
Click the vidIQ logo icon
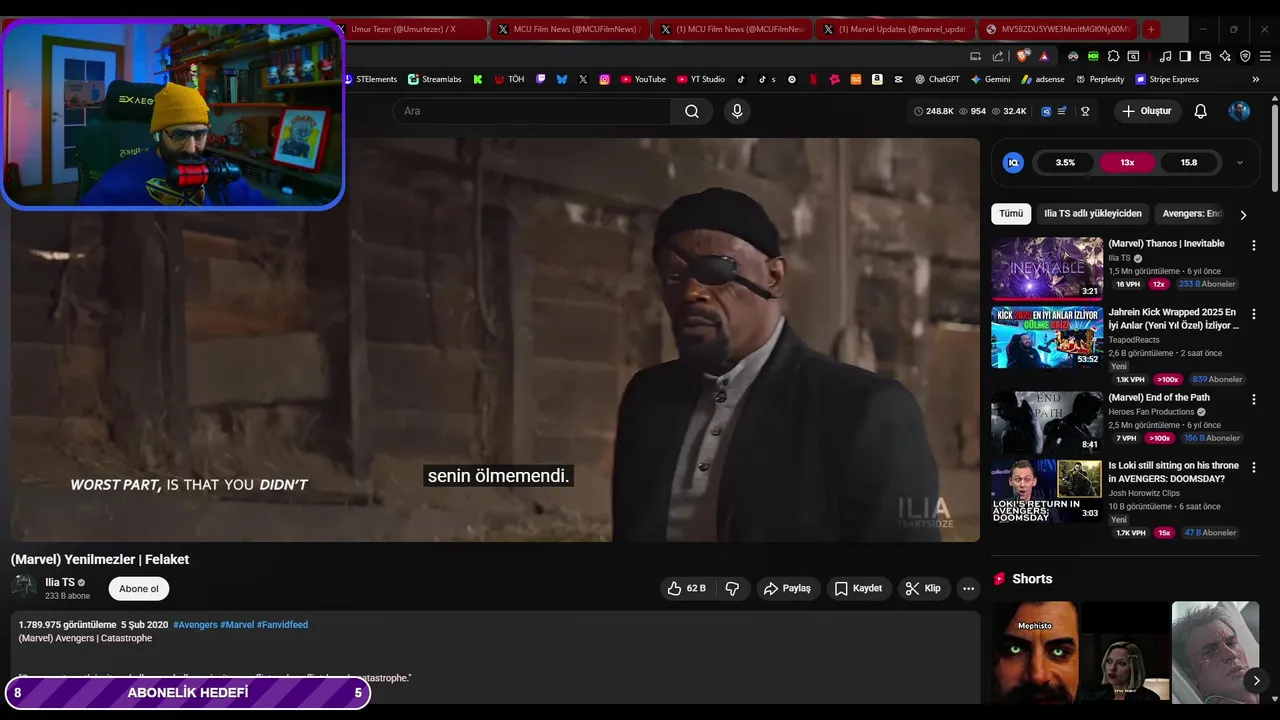(1013, 162)
